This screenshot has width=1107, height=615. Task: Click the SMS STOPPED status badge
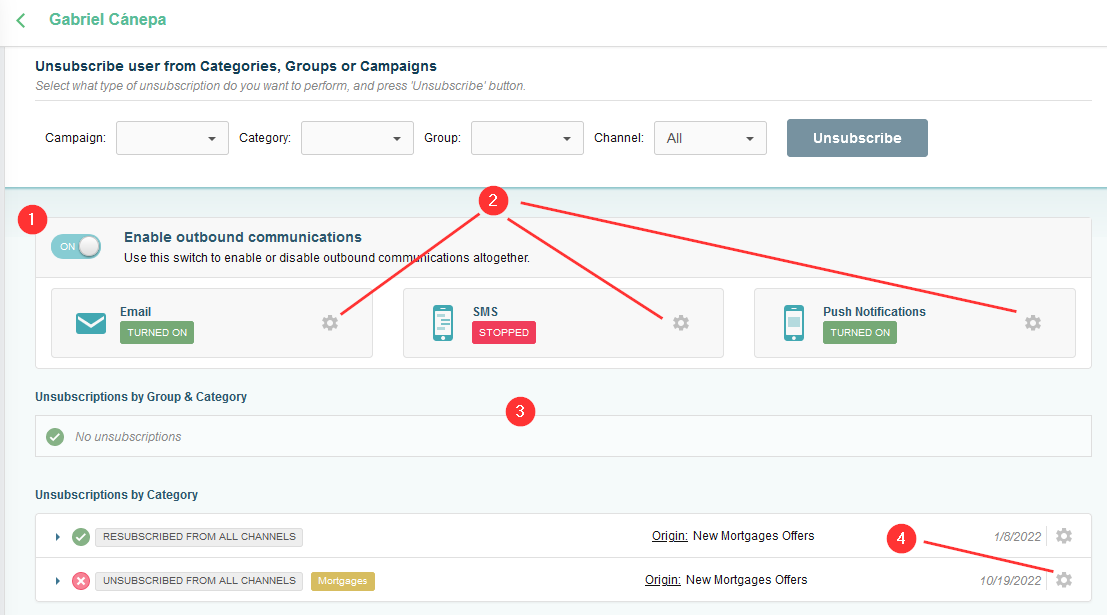coord(504,333)
